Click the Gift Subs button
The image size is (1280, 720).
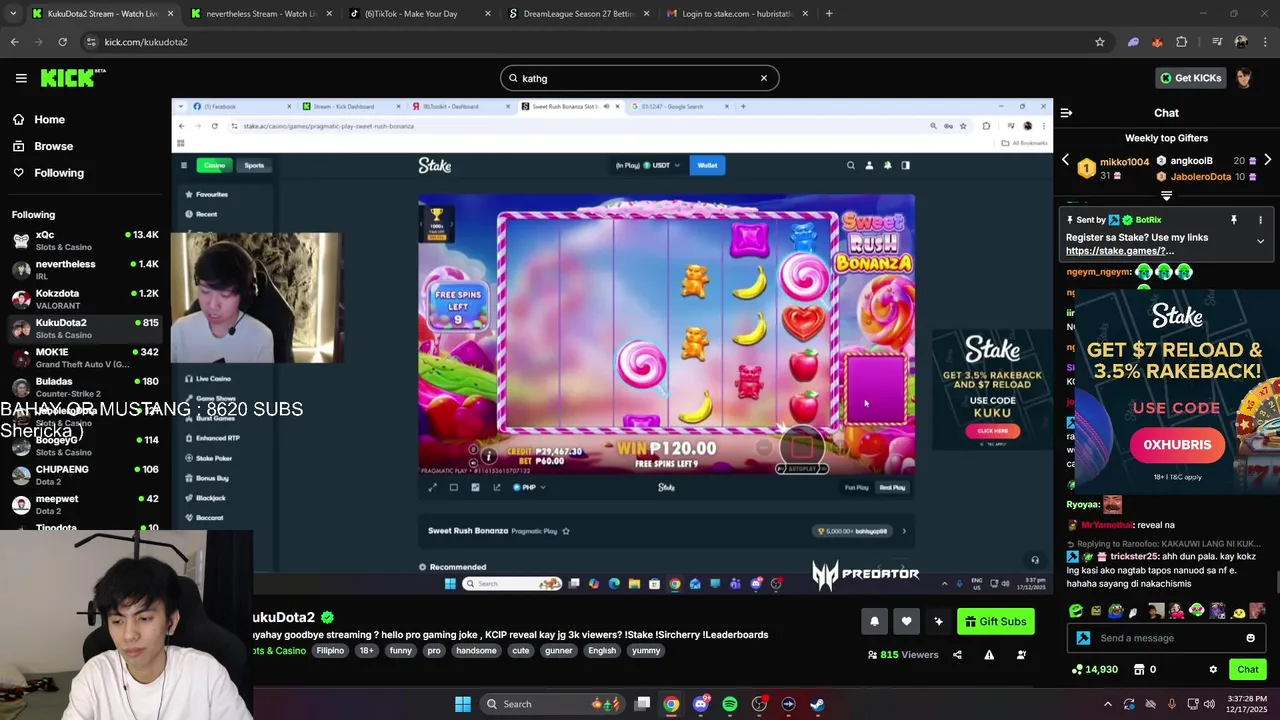(x=995, y=621)
